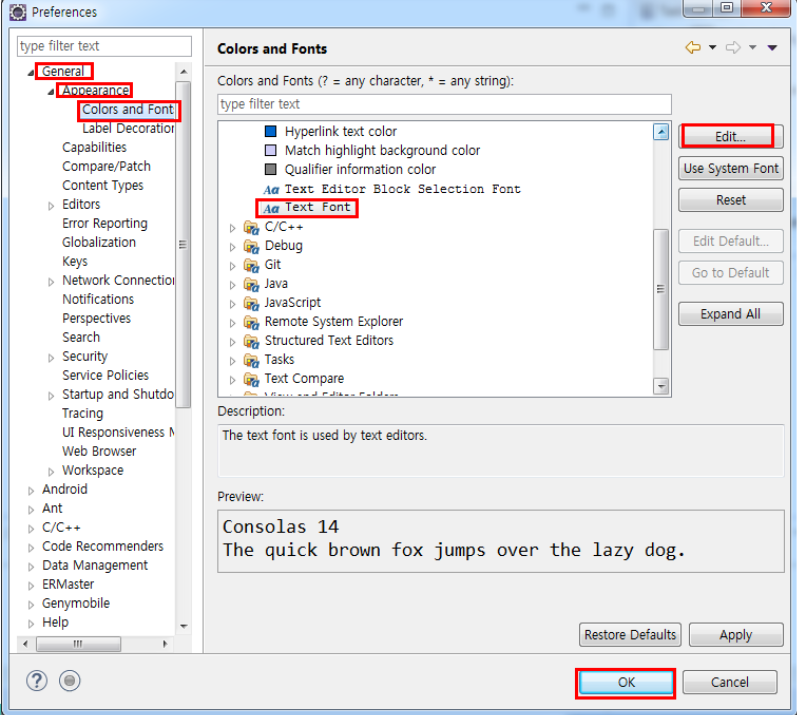Click the Debug category folder icon

[251, 246]
